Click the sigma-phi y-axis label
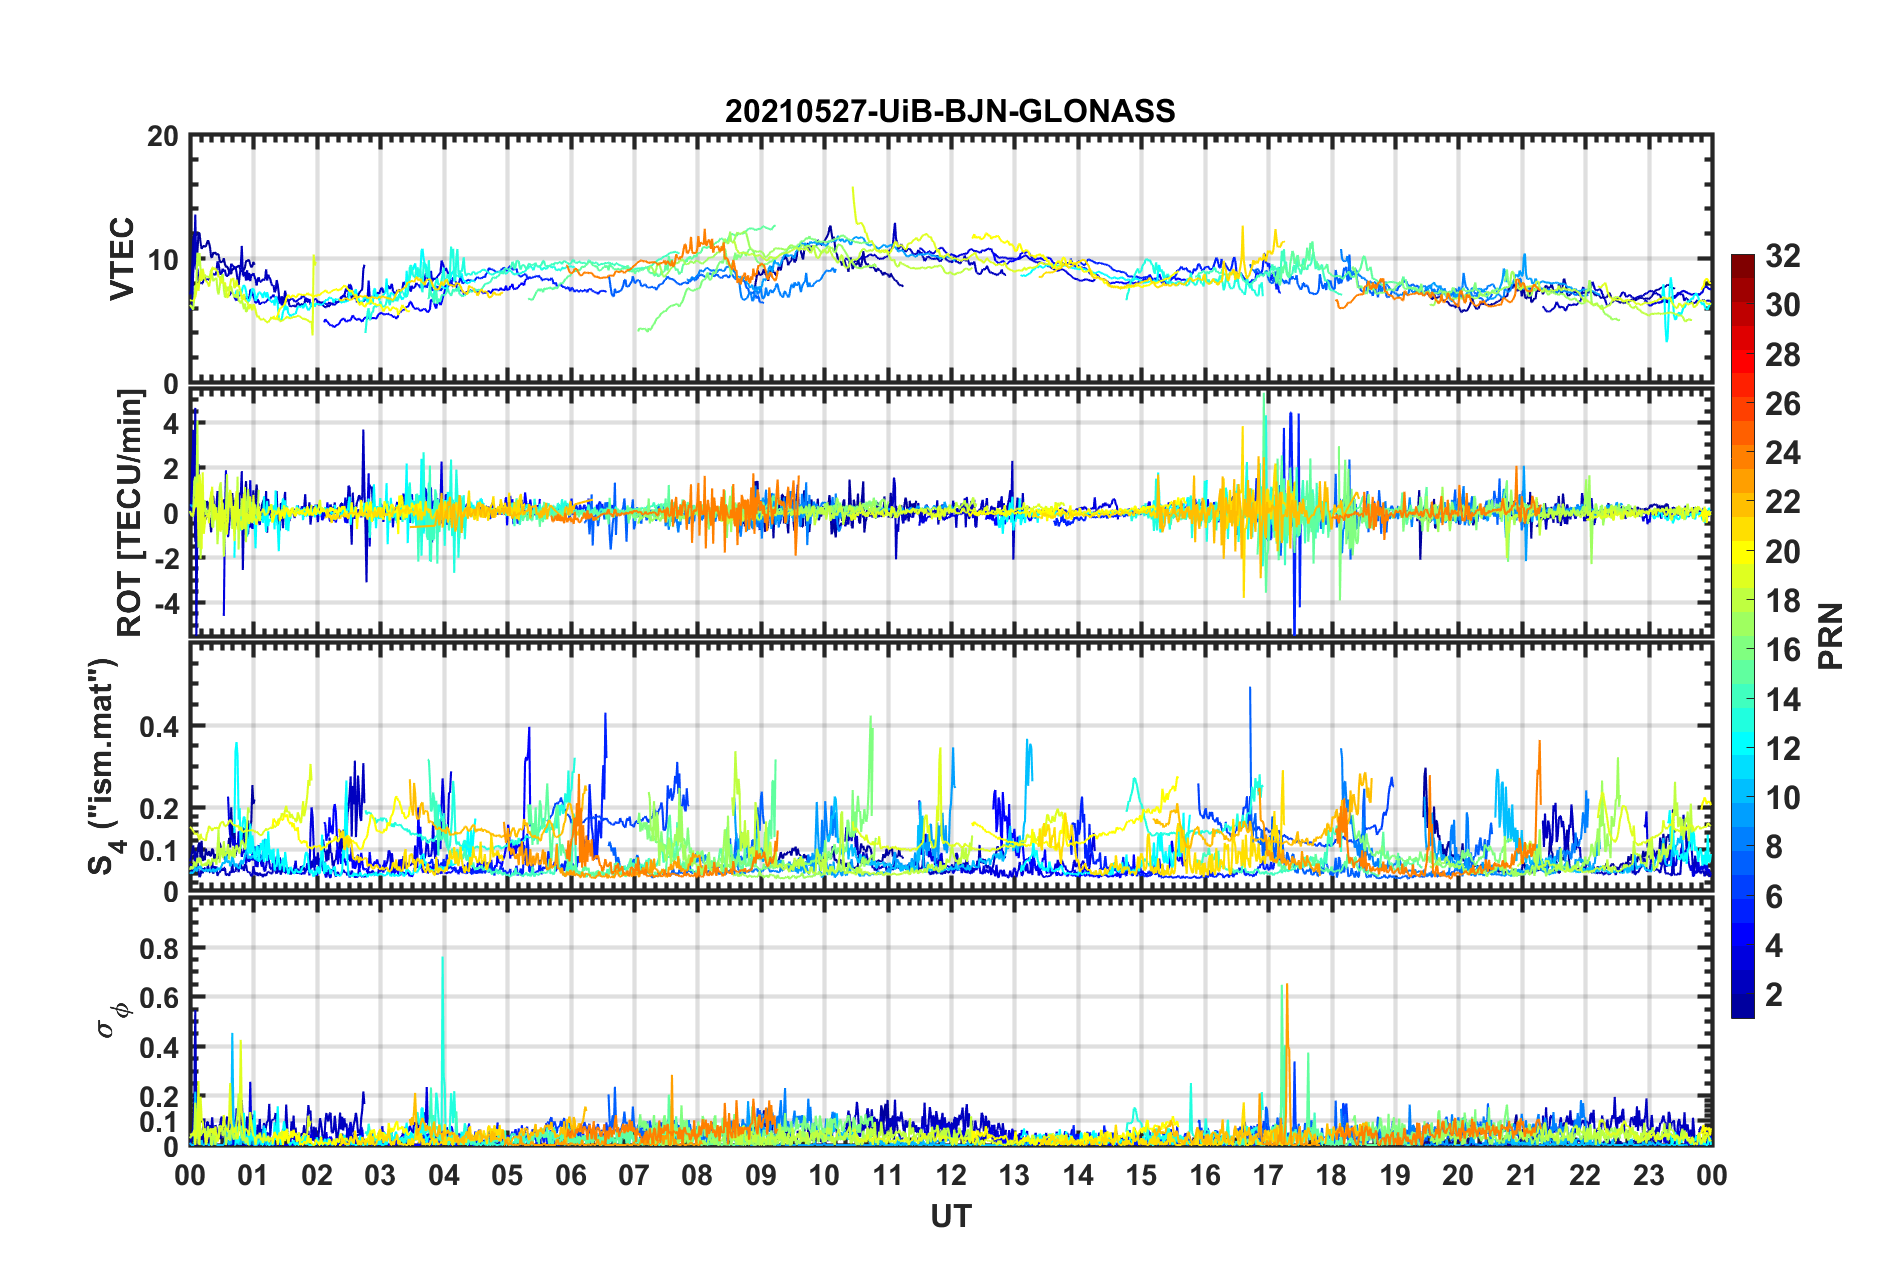 112,1020
